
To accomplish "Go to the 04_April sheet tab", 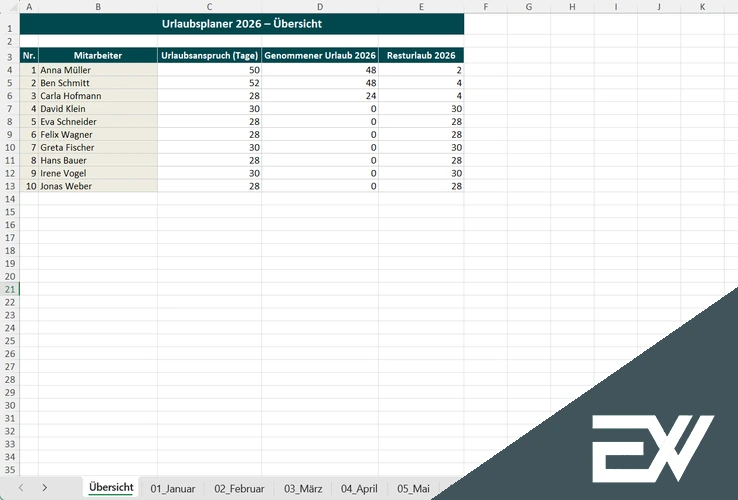I will [x=359, y=489].
